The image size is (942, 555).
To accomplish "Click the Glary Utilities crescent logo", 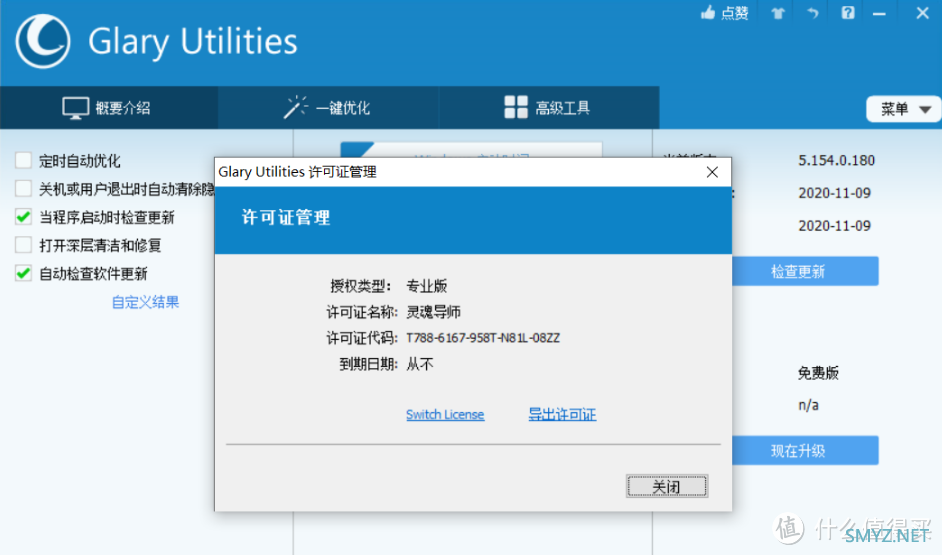I will click(x=43, y=41).
